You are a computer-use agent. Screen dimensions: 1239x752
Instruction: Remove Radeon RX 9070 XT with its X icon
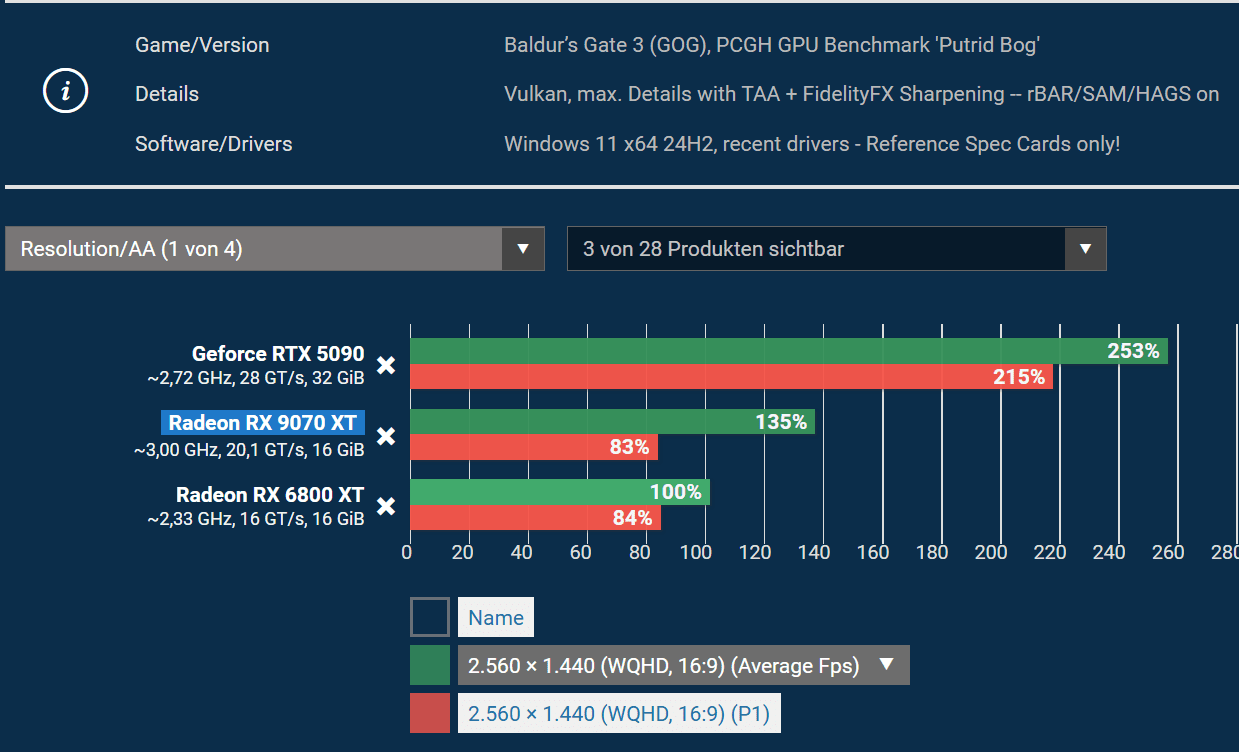click(x=386, y=436)
